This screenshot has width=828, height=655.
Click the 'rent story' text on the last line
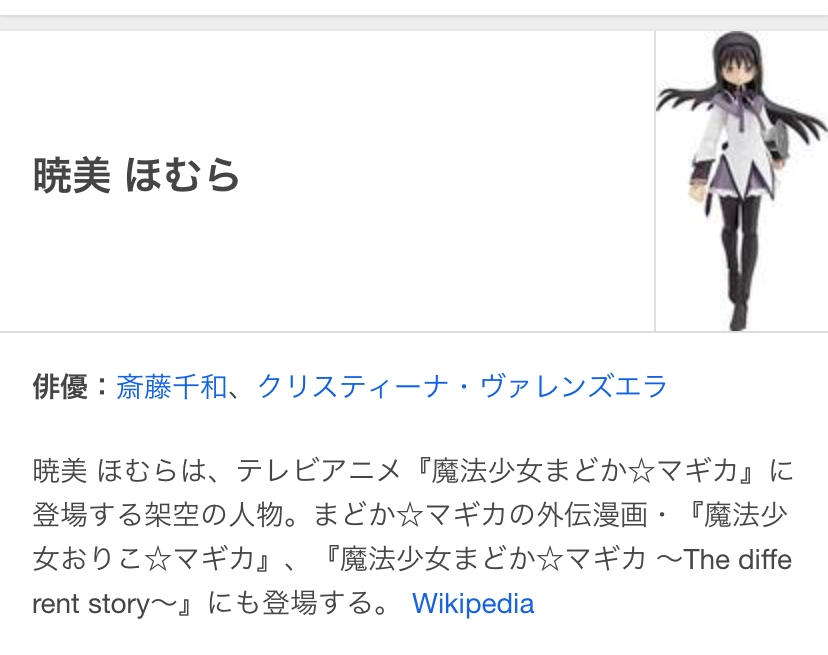coord(91,604)
